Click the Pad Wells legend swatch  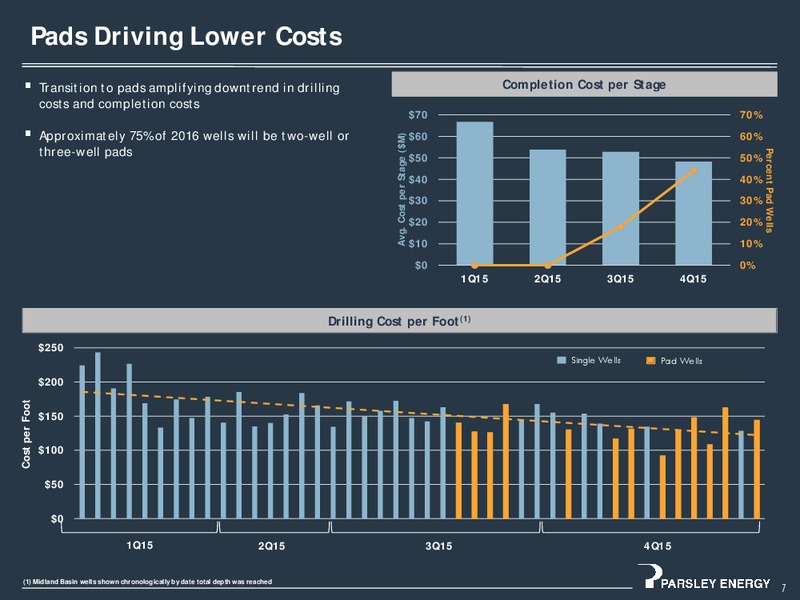pos(651,361)
